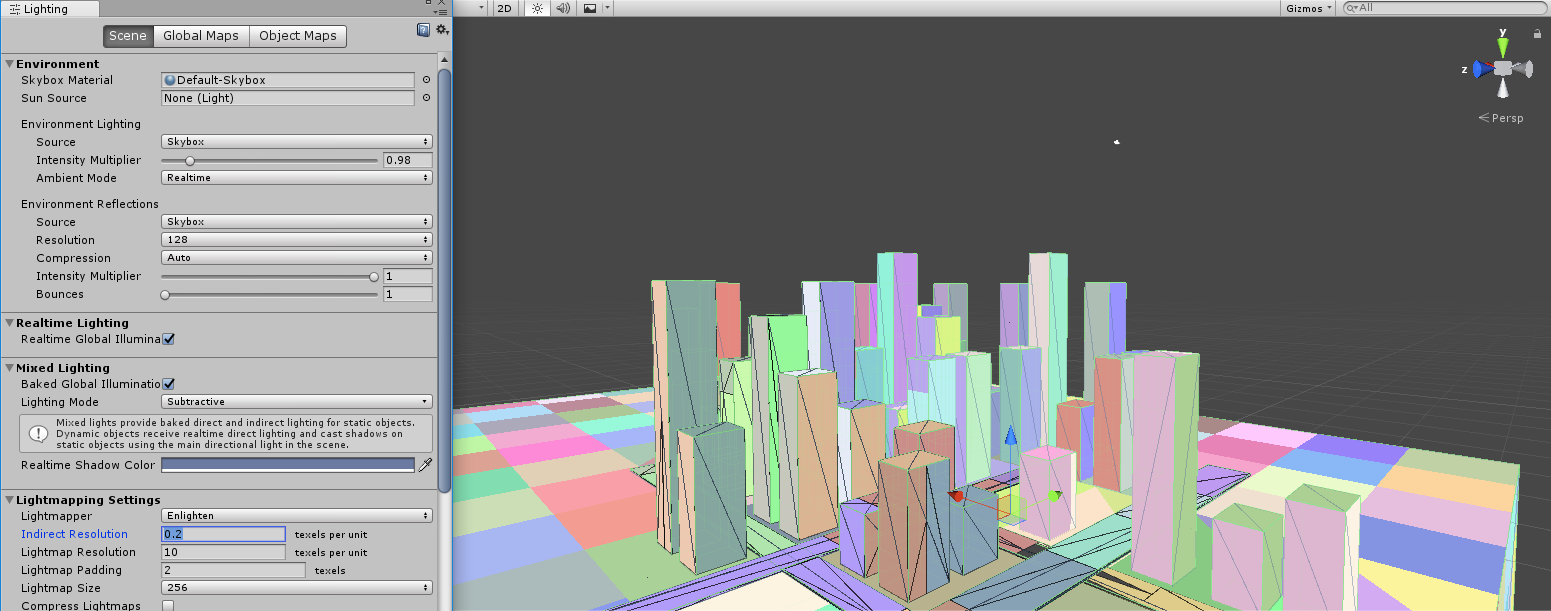Open Lighting help book icon
Screen dimensions: 1551x611
tap(423, 31)
